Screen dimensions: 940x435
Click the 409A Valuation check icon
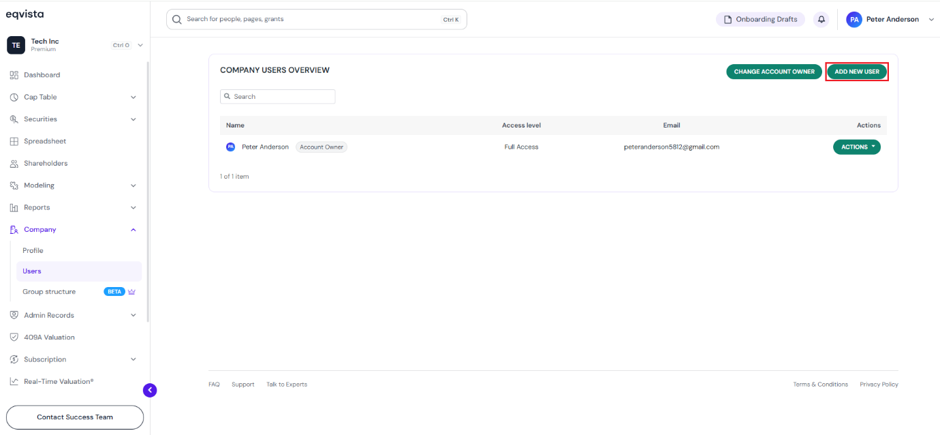[14, 337]
